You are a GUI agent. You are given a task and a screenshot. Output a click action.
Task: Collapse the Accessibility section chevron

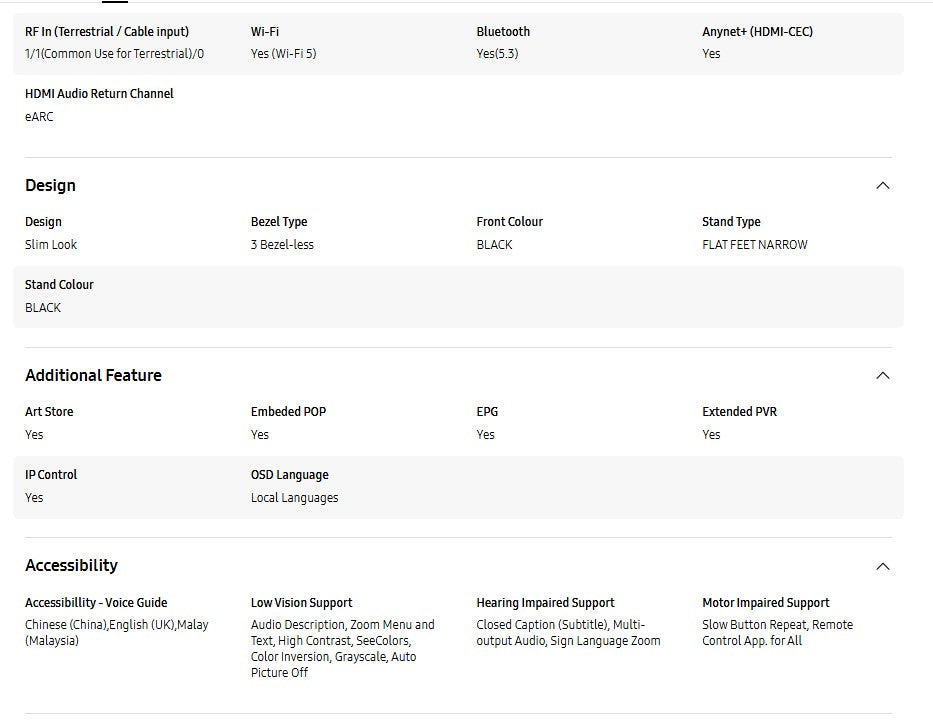coord(882,566)
